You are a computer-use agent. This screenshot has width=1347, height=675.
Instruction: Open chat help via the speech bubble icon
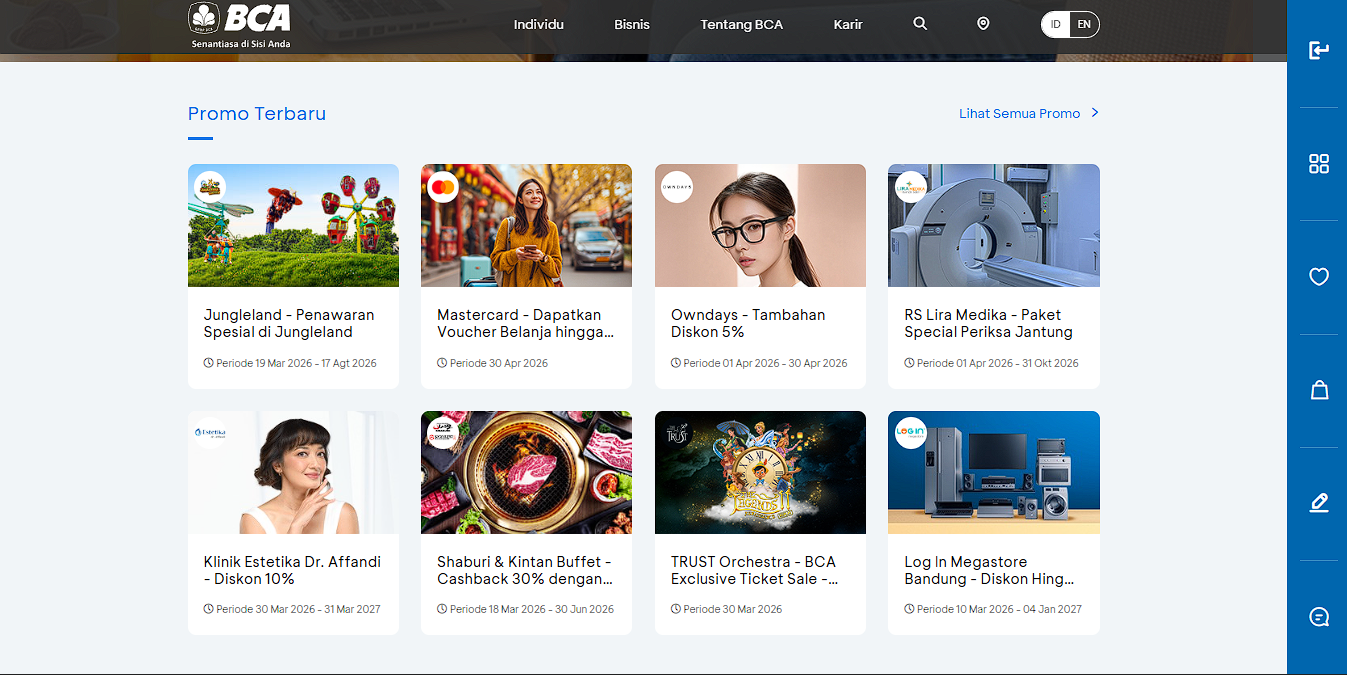tap(1318, 616)
